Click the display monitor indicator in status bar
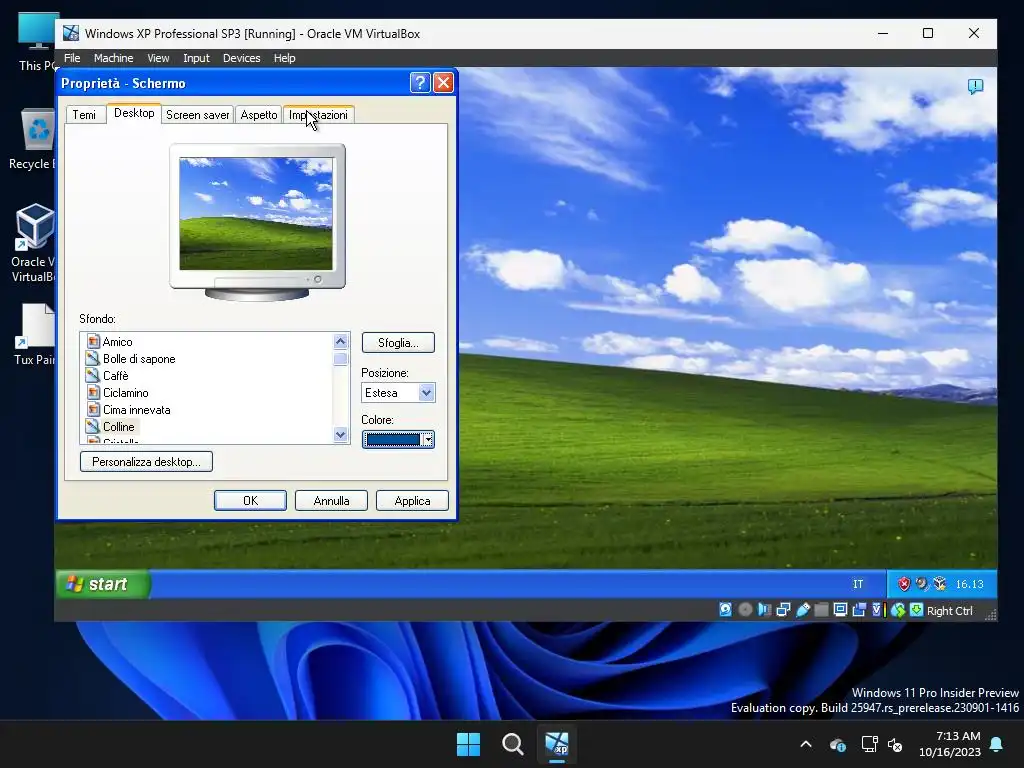1024x768 pixels. [x=840, y=610]
